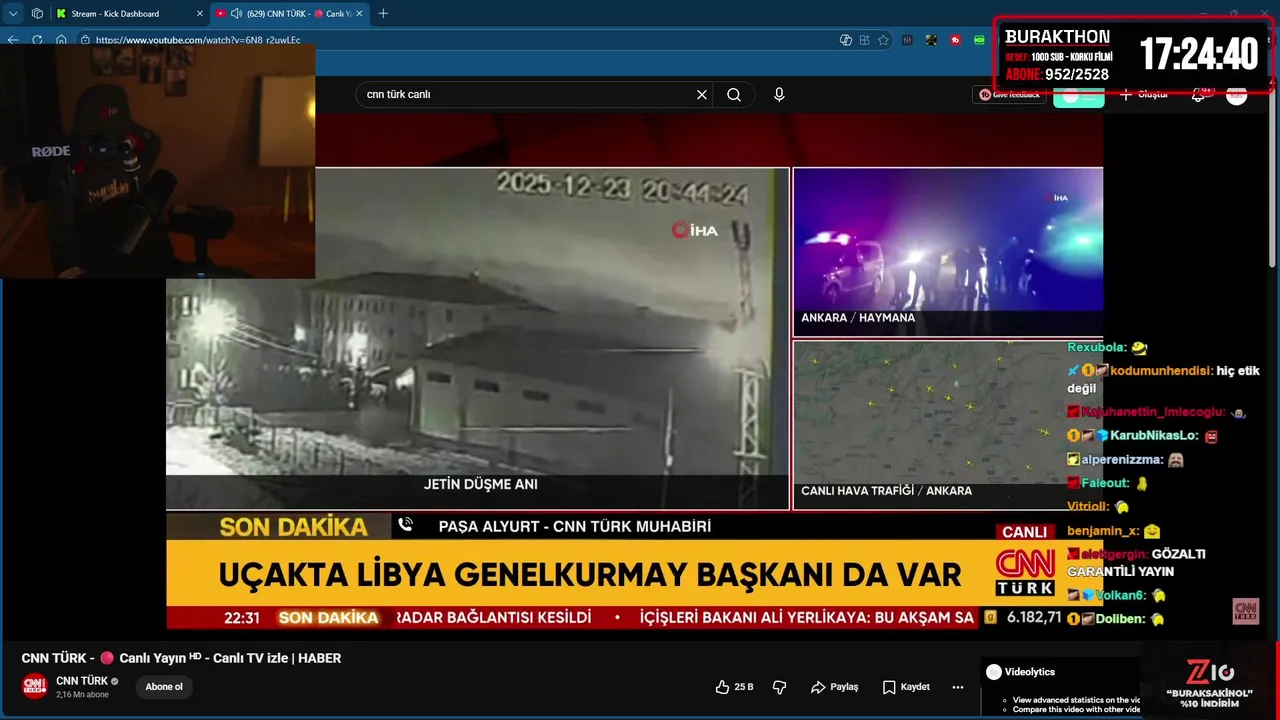Open YouTube notifications bell
Viewport: 1280px width, 720px height.
click(x=1198, y=94)
